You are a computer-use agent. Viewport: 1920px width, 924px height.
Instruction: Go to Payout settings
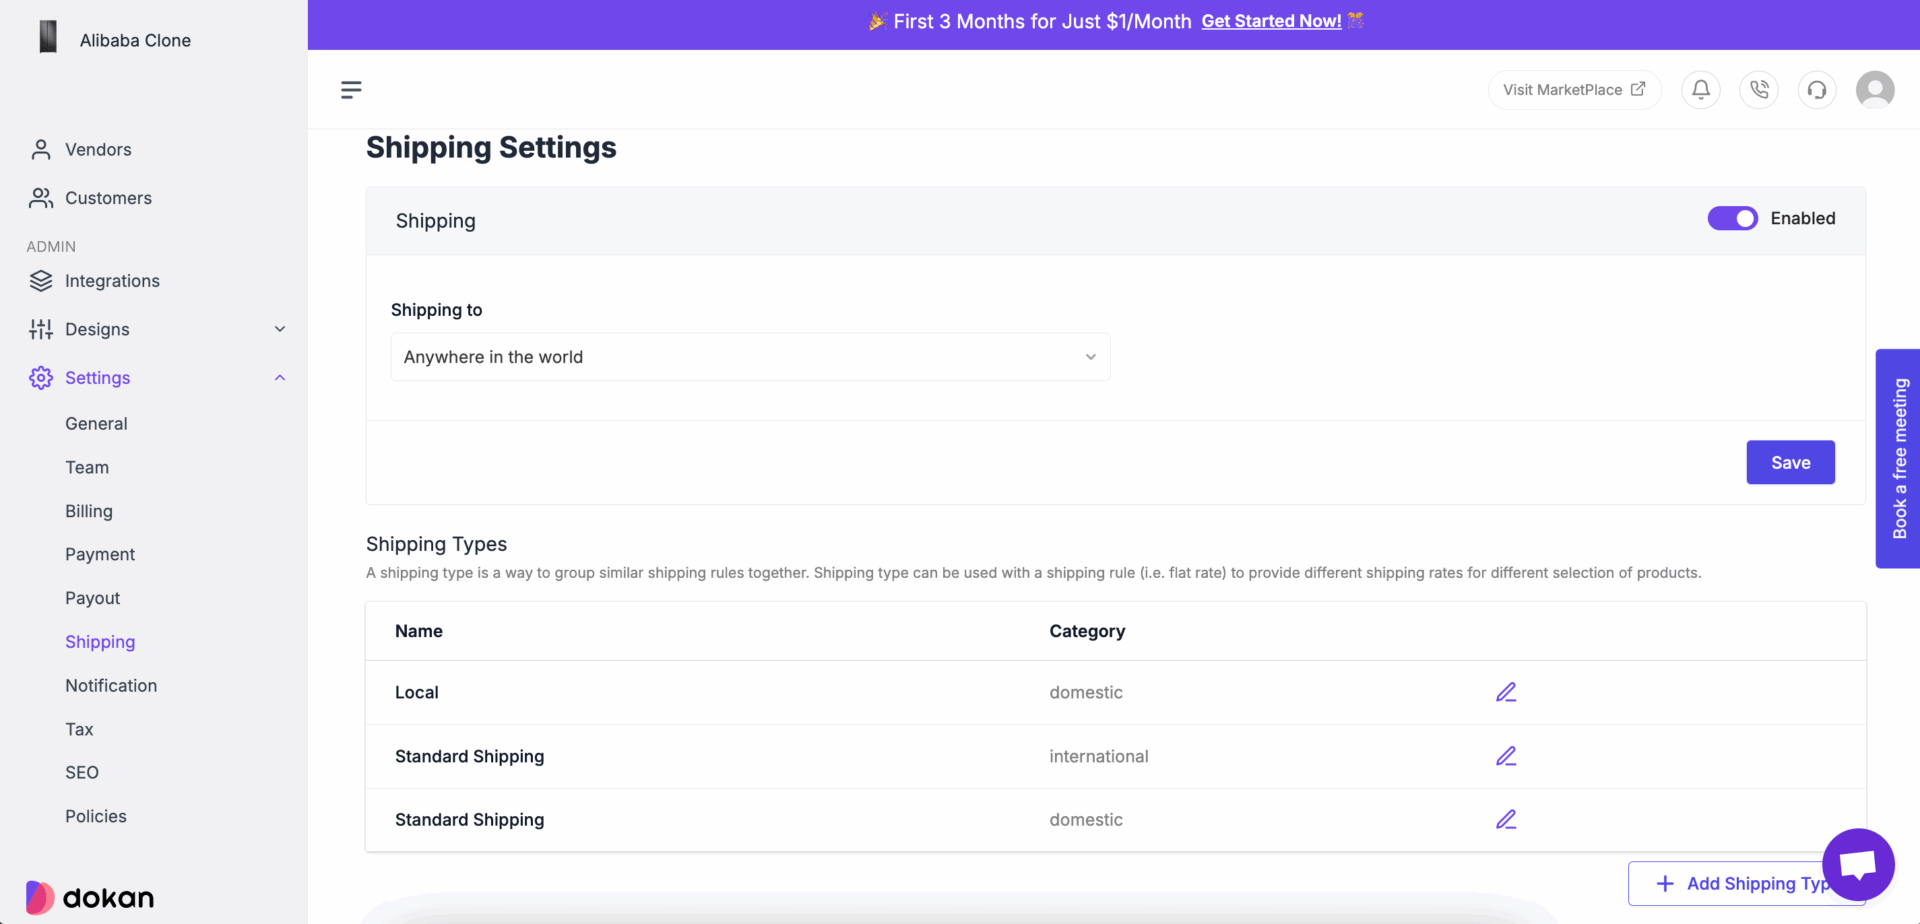[92, 598]
